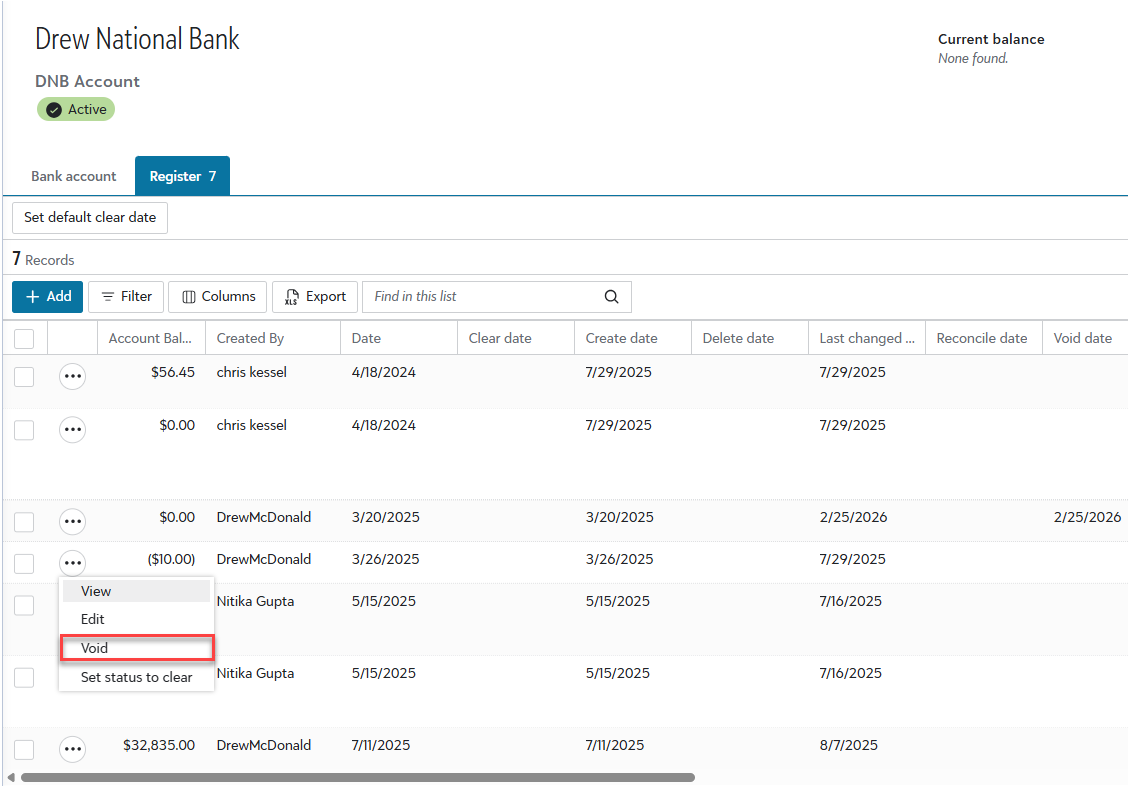Select checkbox for the $32,835.00 record
This screenshot has height=786, width=1128.
pos(24,749)
